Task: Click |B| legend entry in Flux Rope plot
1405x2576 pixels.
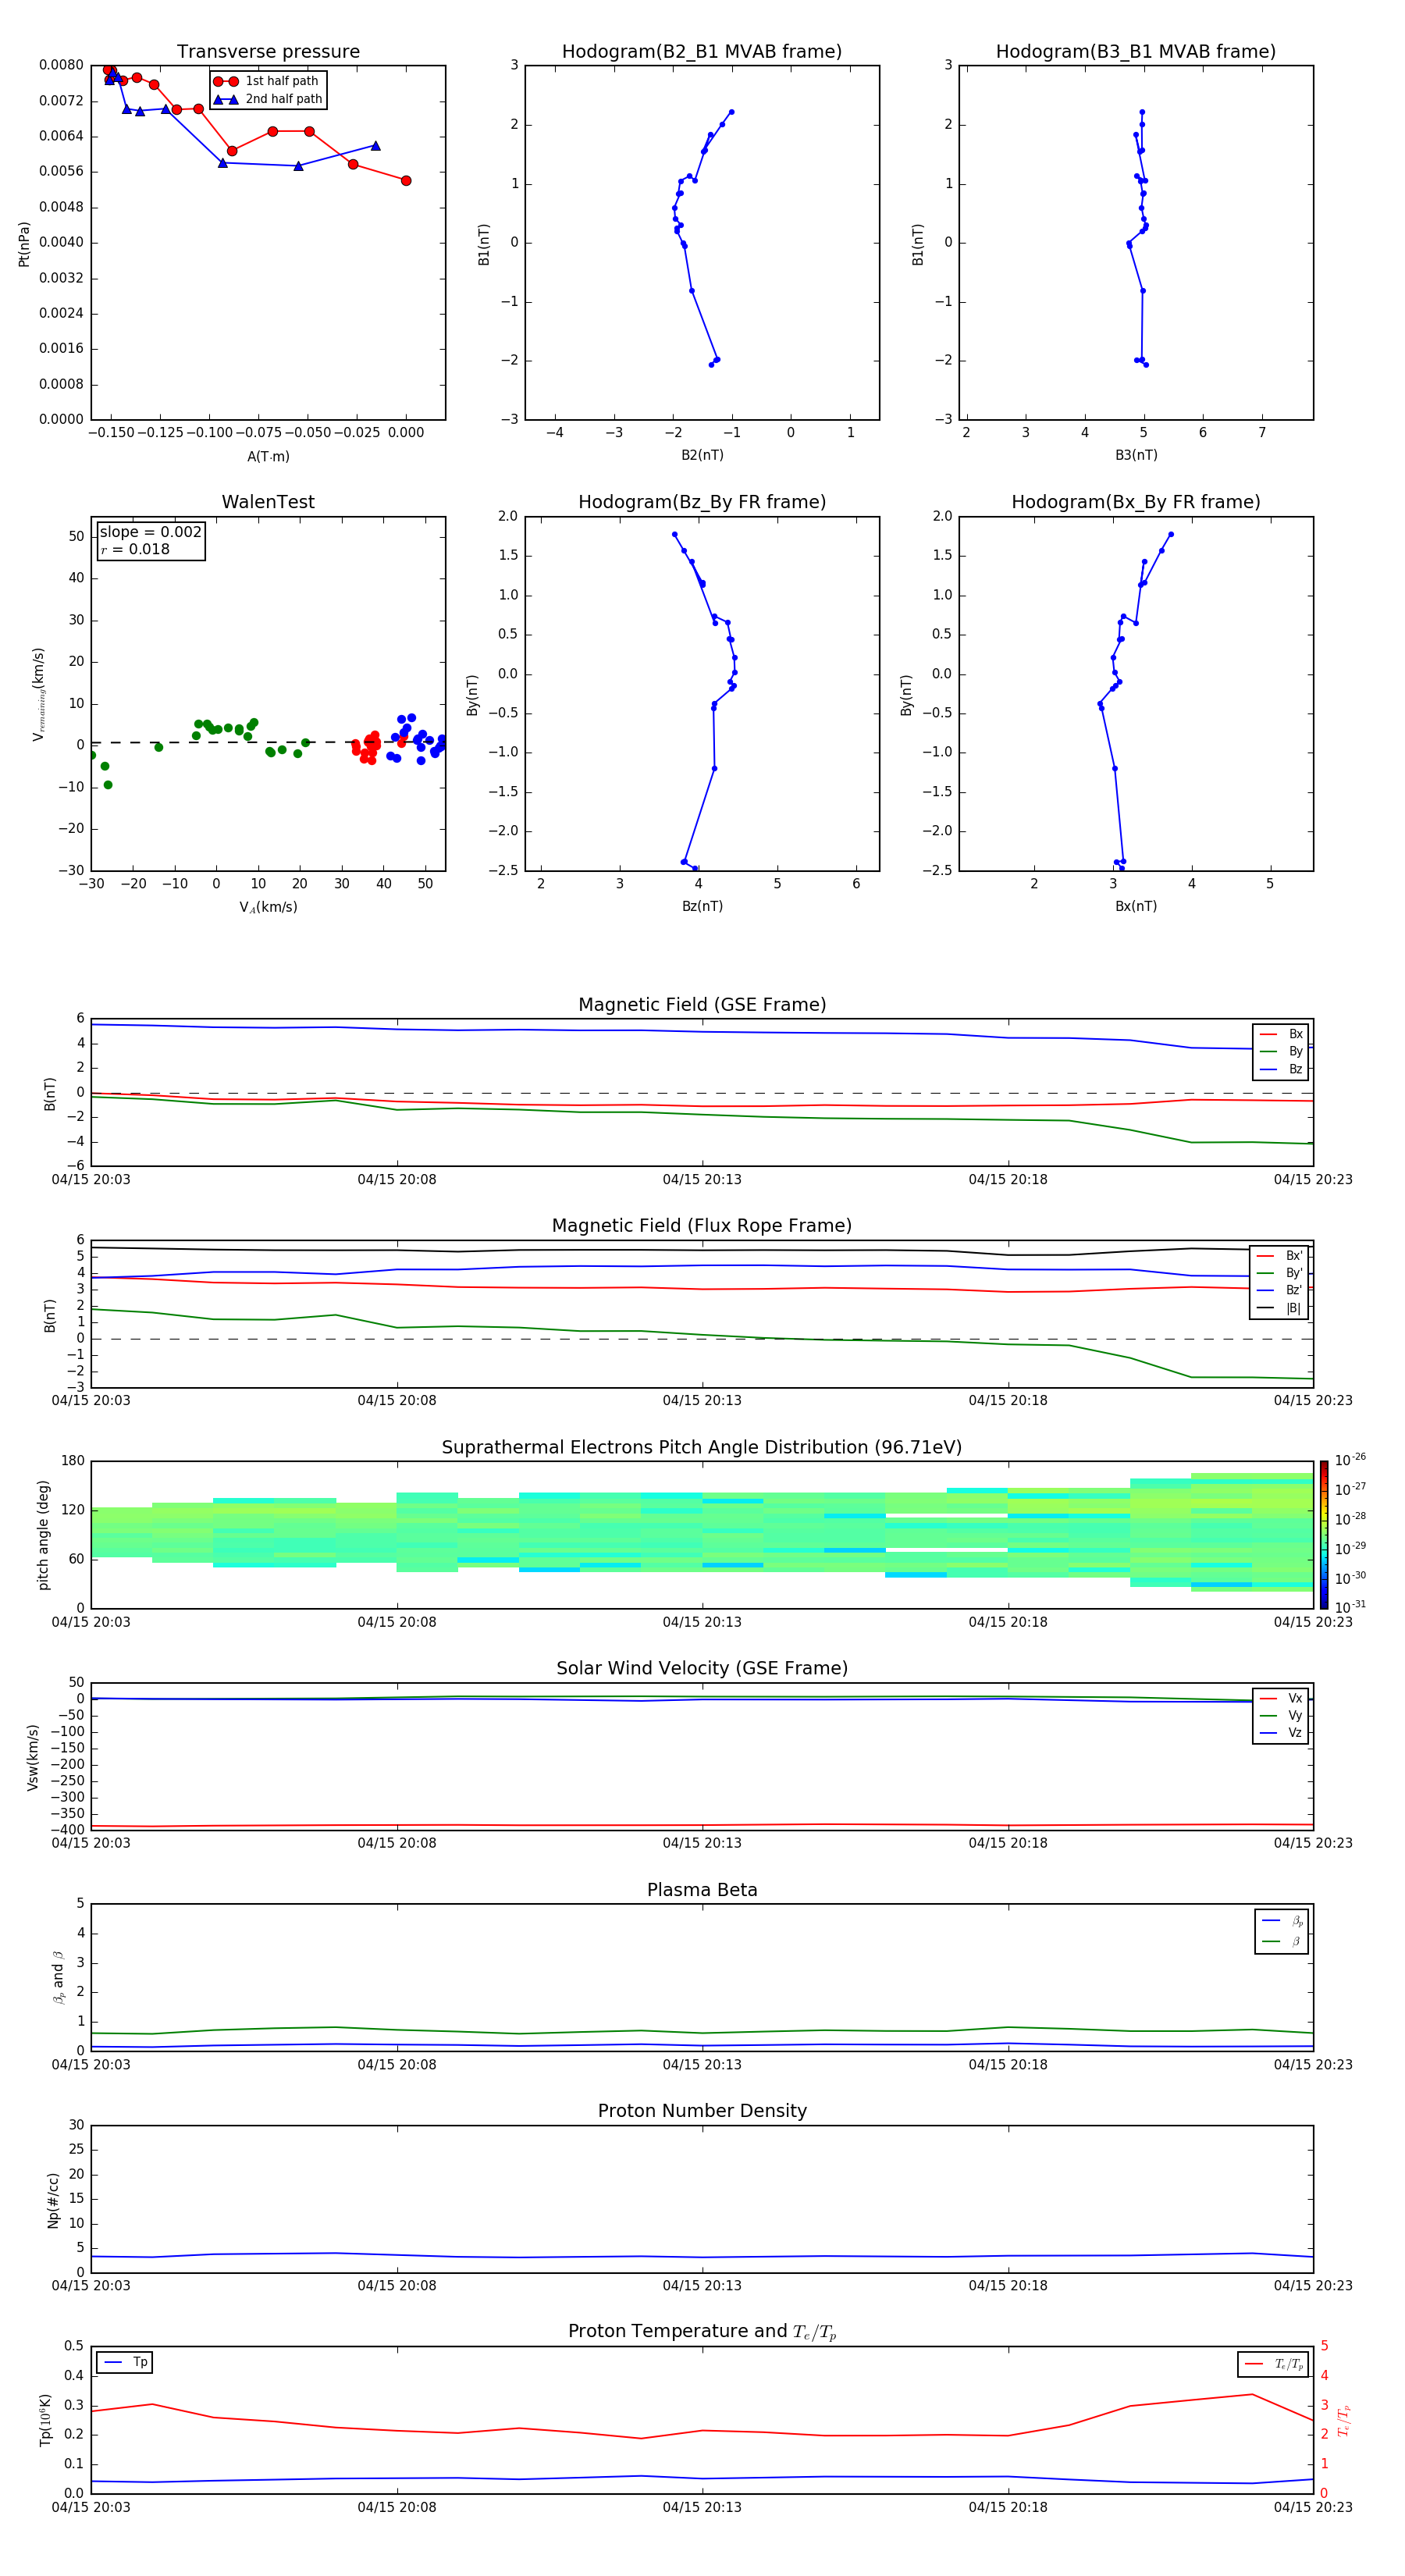Action: (x=1279, y=1308)
